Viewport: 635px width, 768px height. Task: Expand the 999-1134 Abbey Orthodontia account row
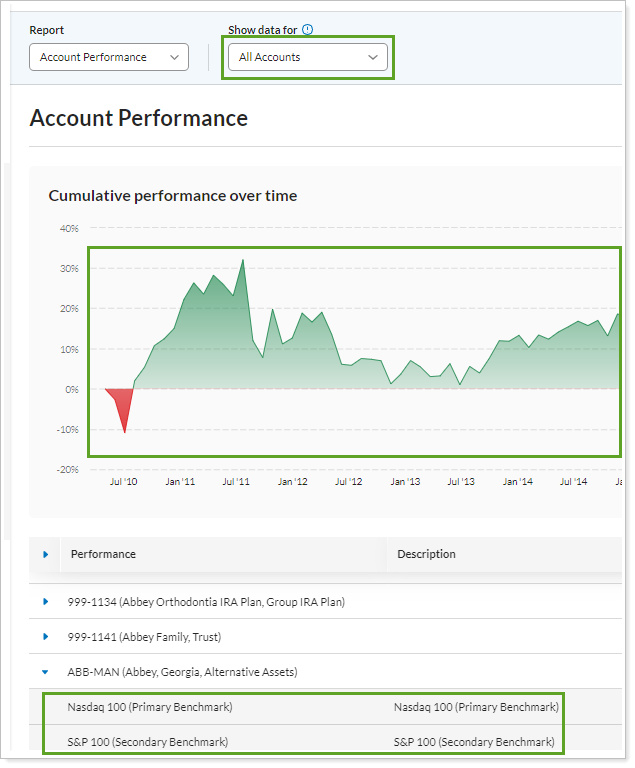click(45, 602)
